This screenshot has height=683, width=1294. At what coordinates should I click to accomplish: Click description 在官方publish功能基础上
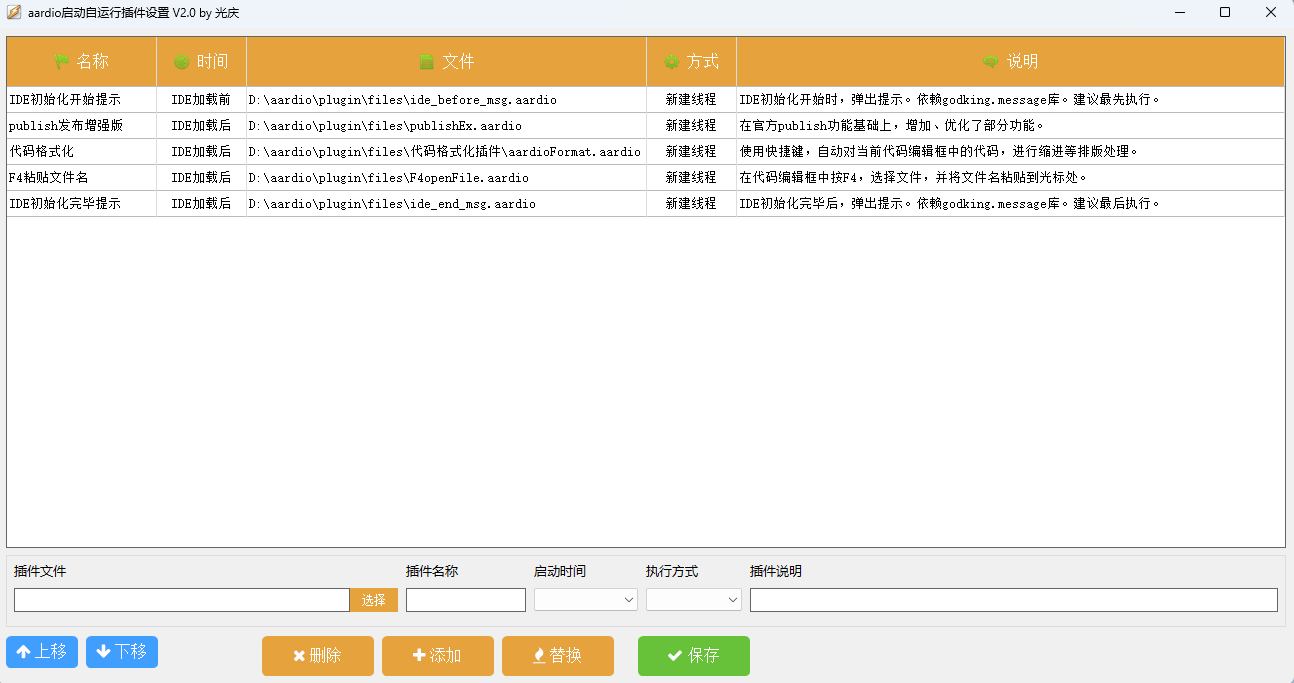point(893,126)
